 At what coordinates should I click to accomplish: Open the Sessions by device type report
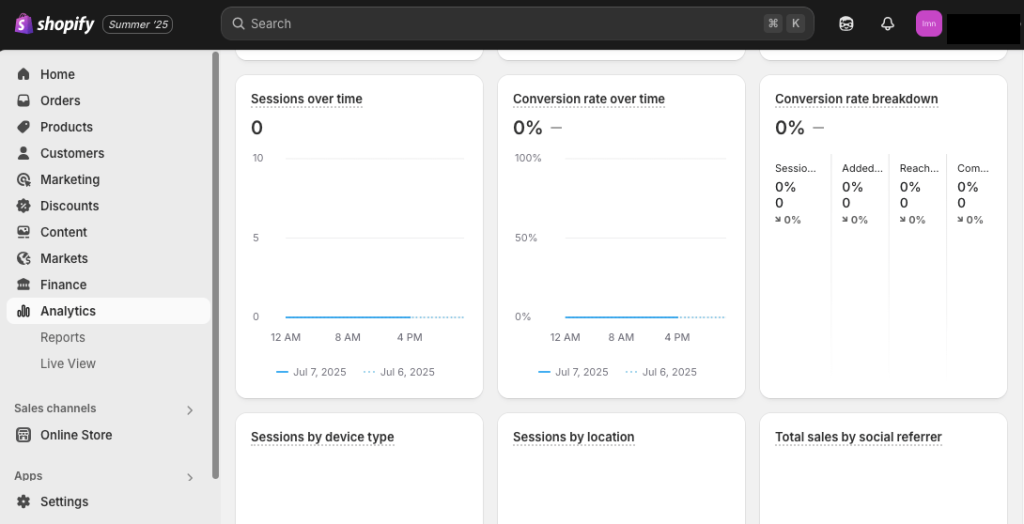pos(322,436)
